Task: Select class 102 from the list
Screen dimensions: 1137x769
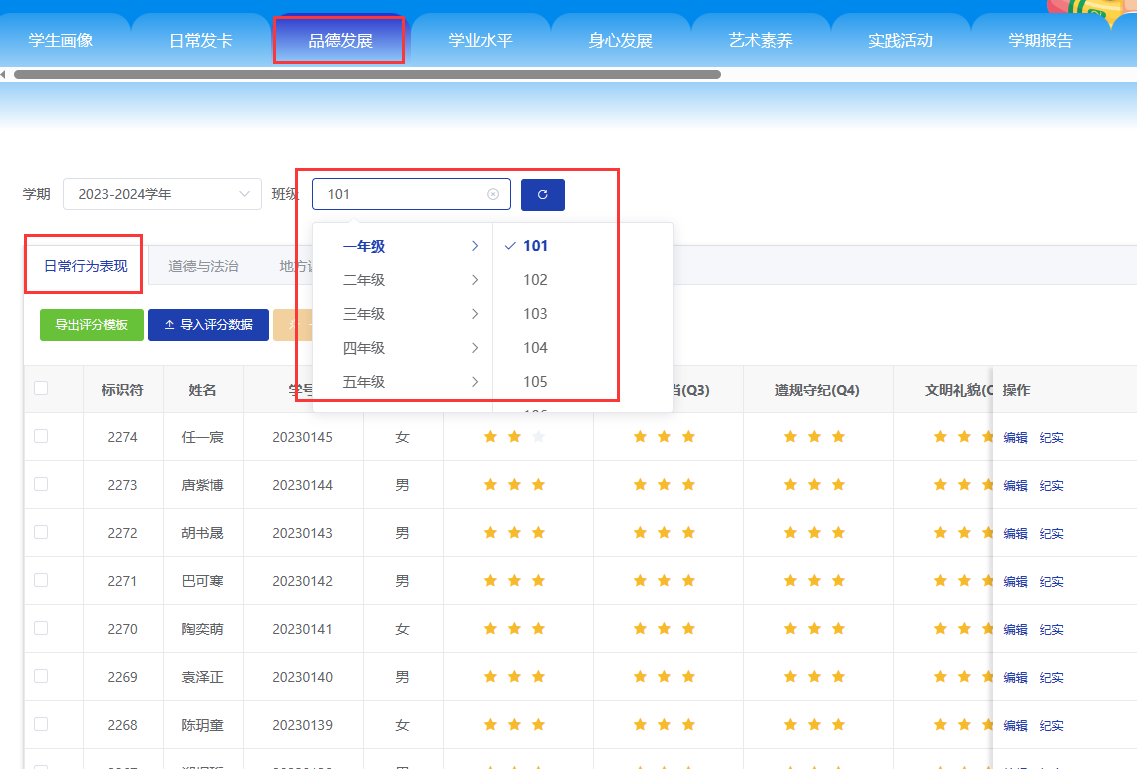Action: pos(535,280)
